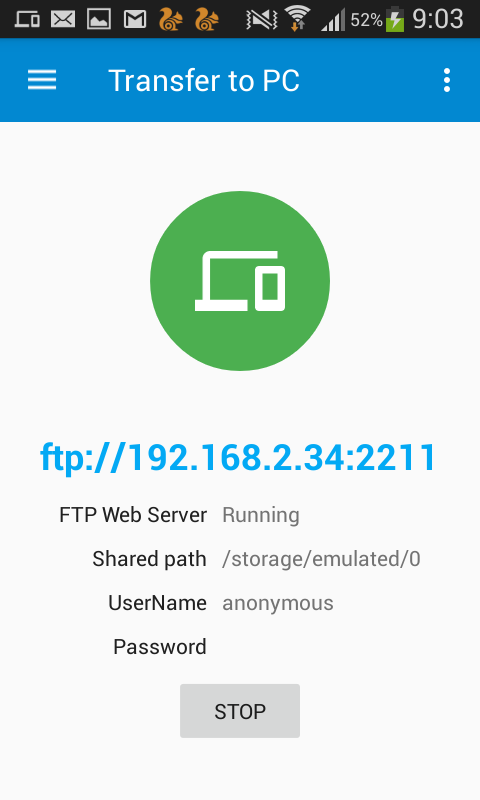Stop the FTP server

click(x=240, y=711)
